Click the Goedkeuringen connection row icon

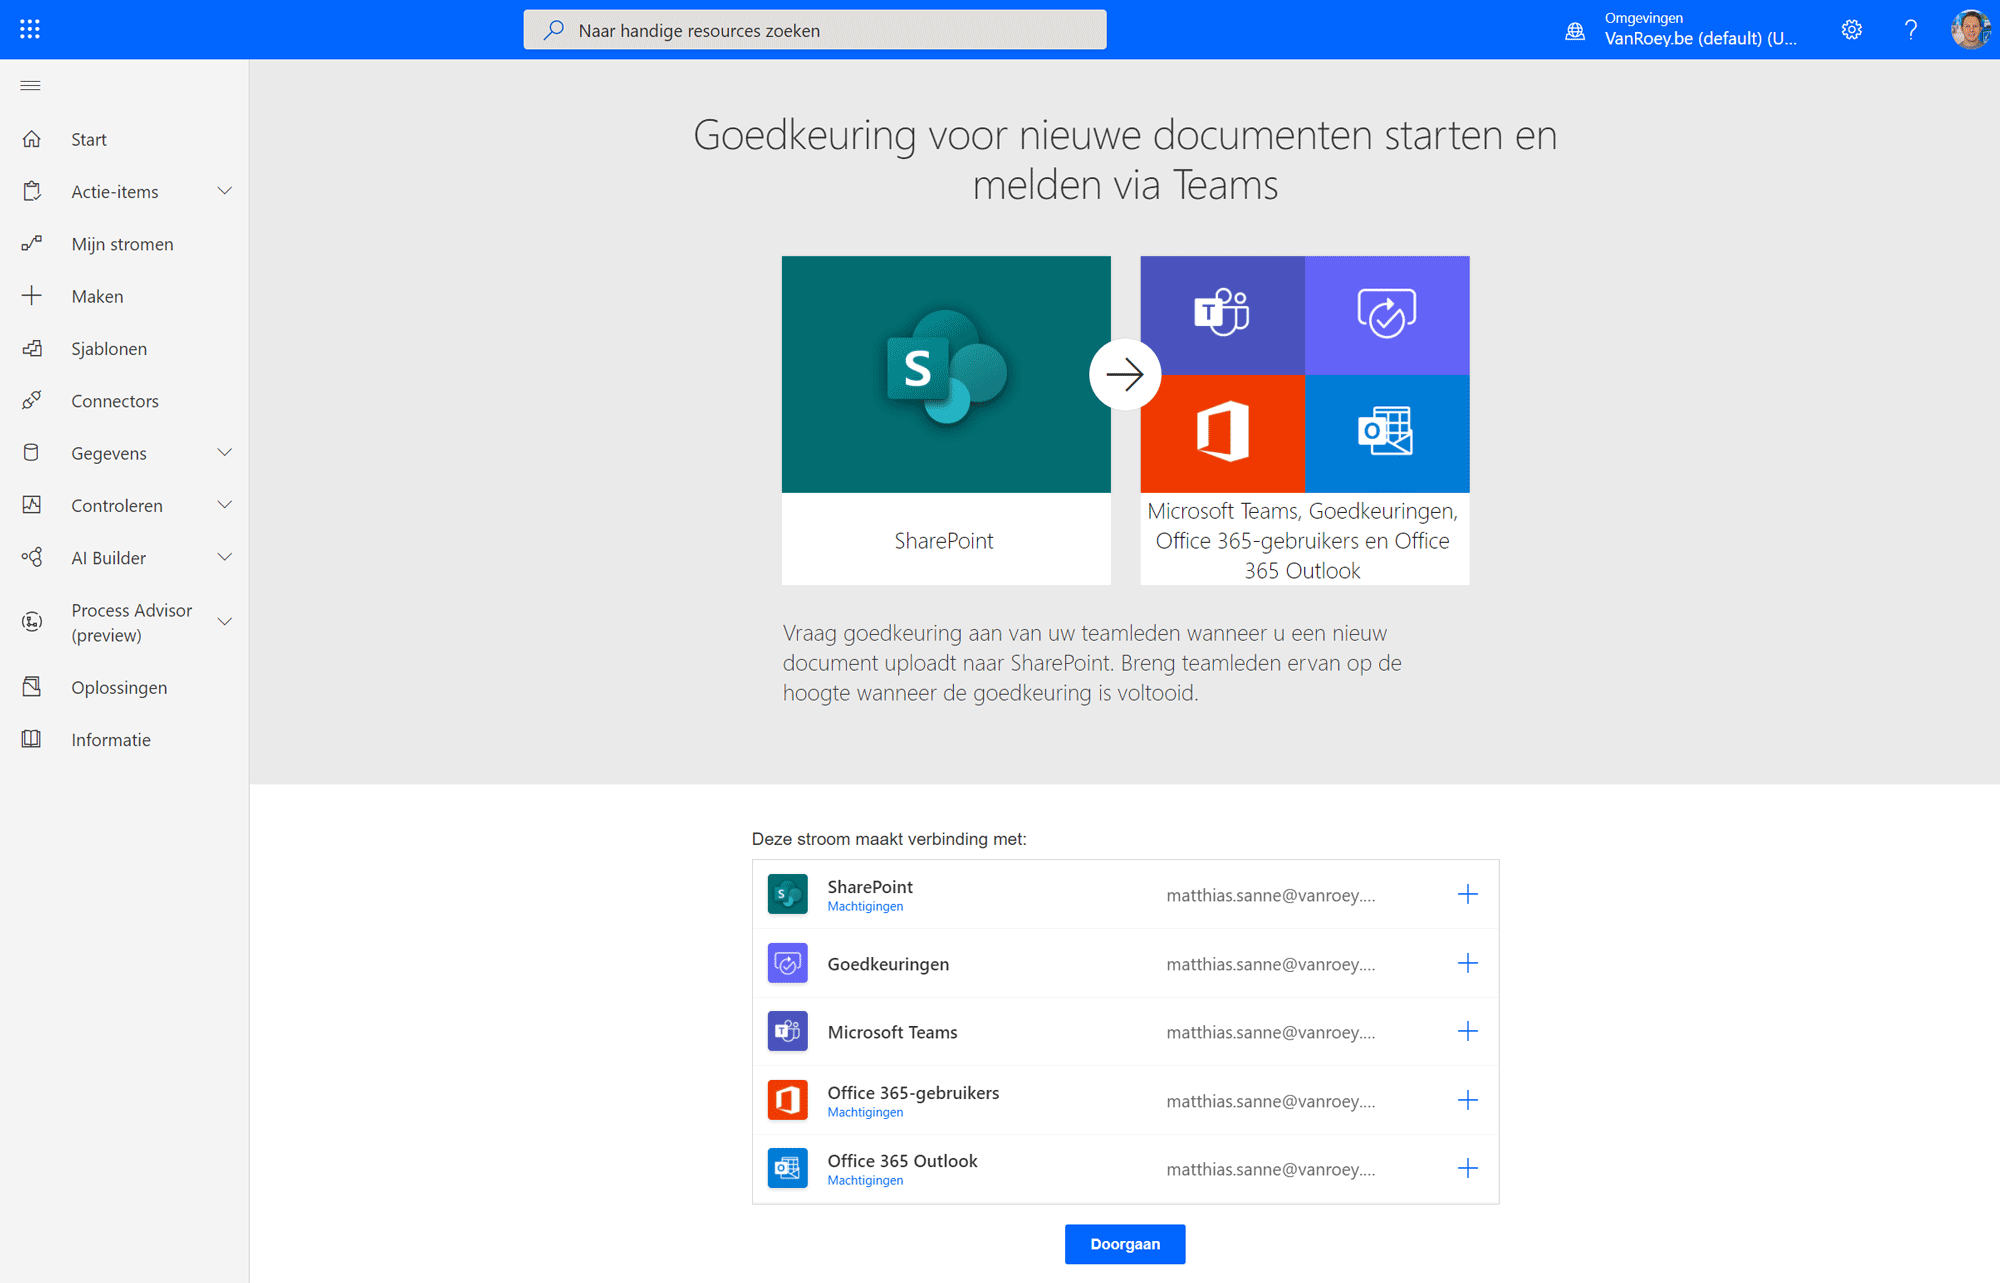pos(788,963)
